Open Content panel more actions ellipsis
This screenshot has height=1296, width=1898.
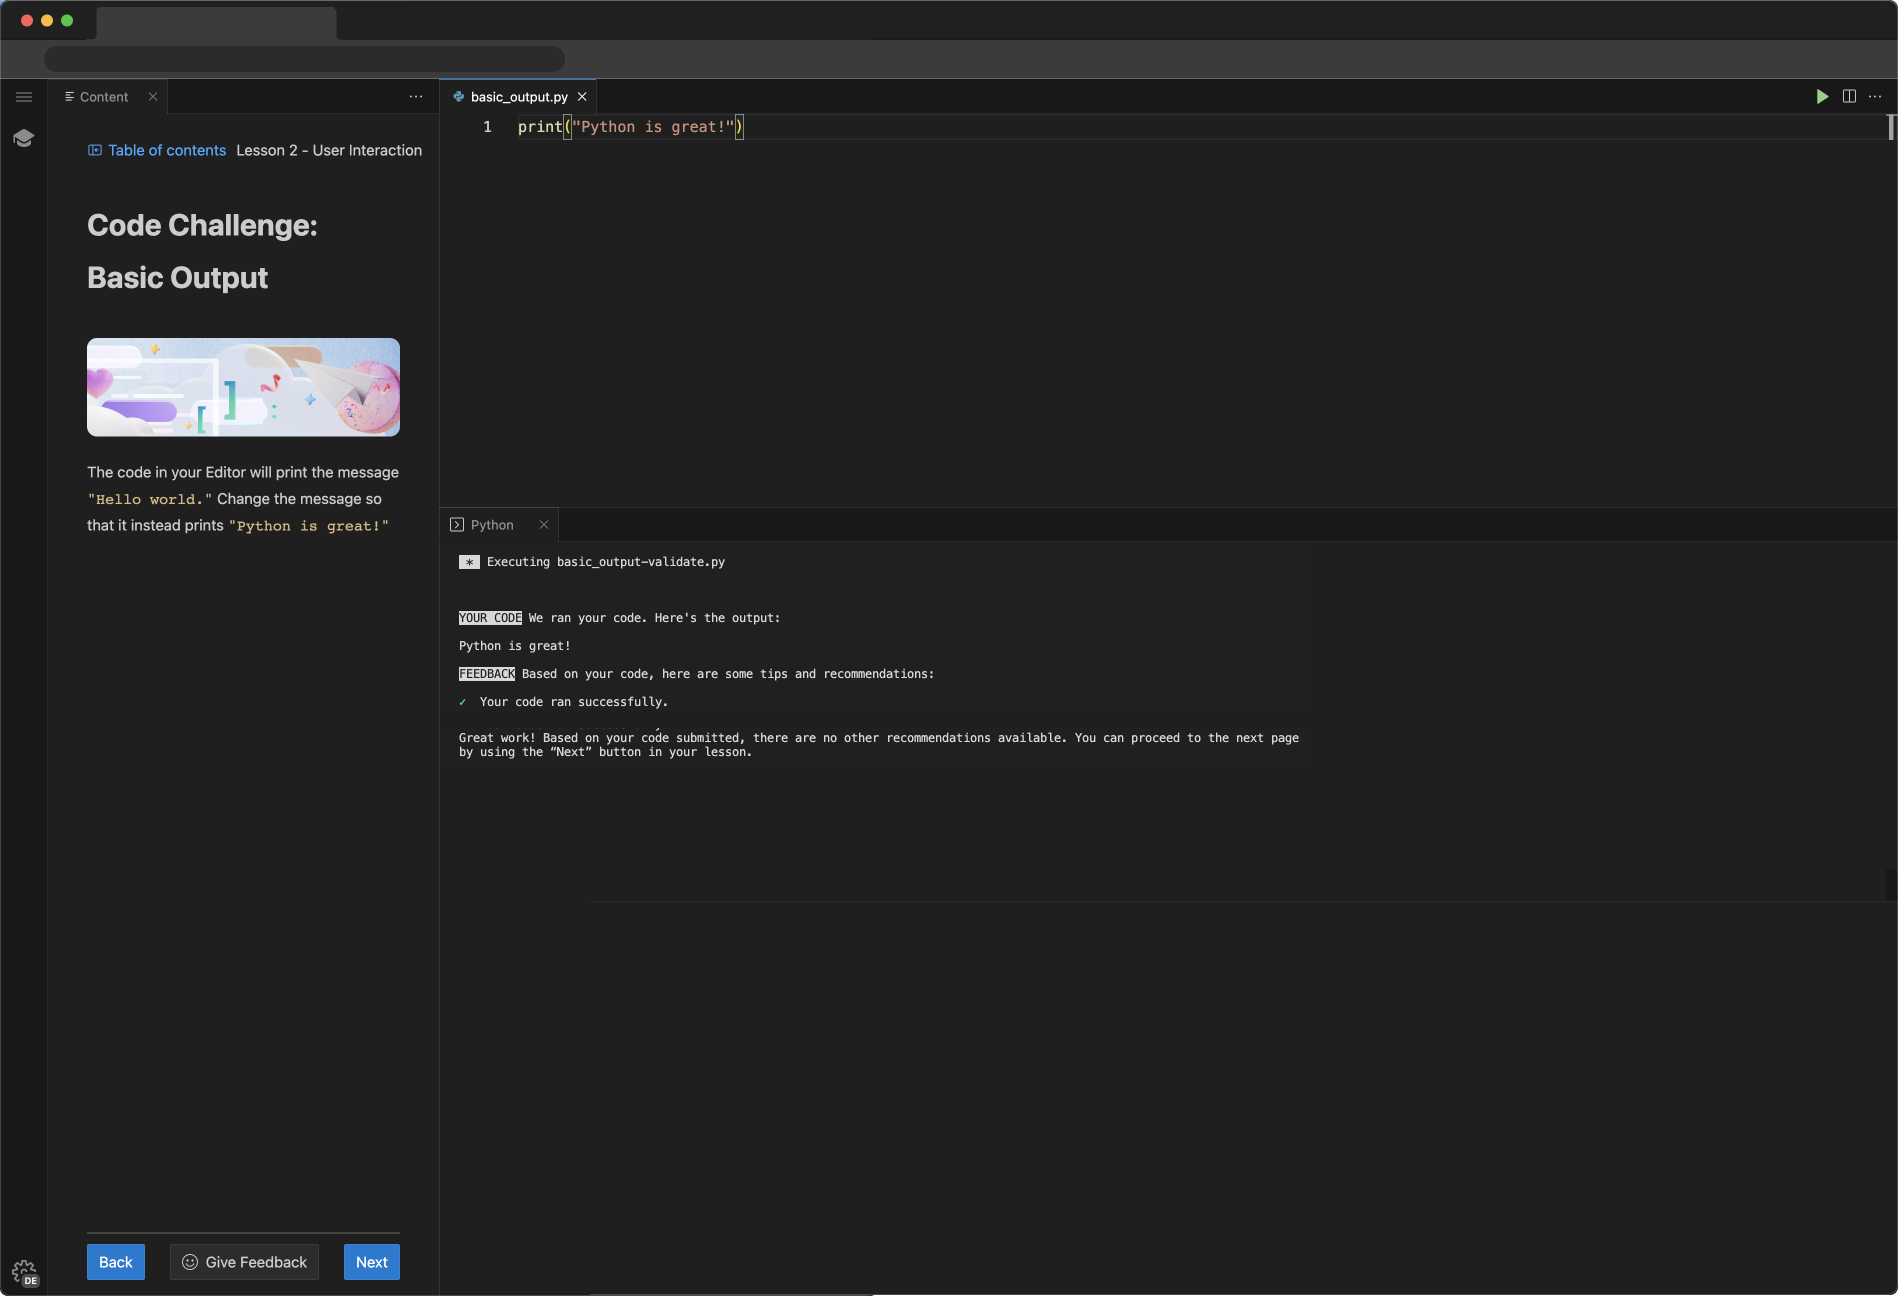pyautogui.click(x=416, y=97)
